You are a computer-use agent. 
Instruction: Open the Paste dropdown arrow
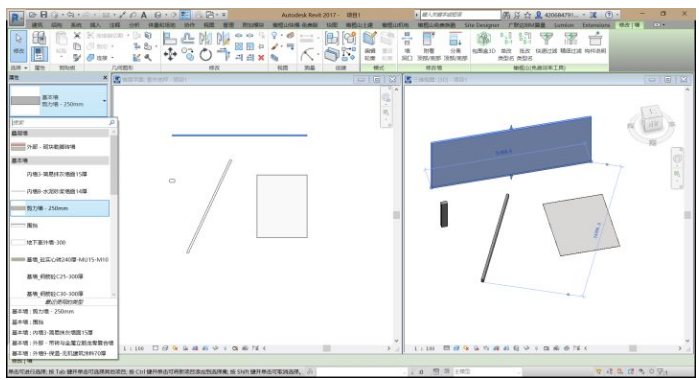tap(61, 58)
